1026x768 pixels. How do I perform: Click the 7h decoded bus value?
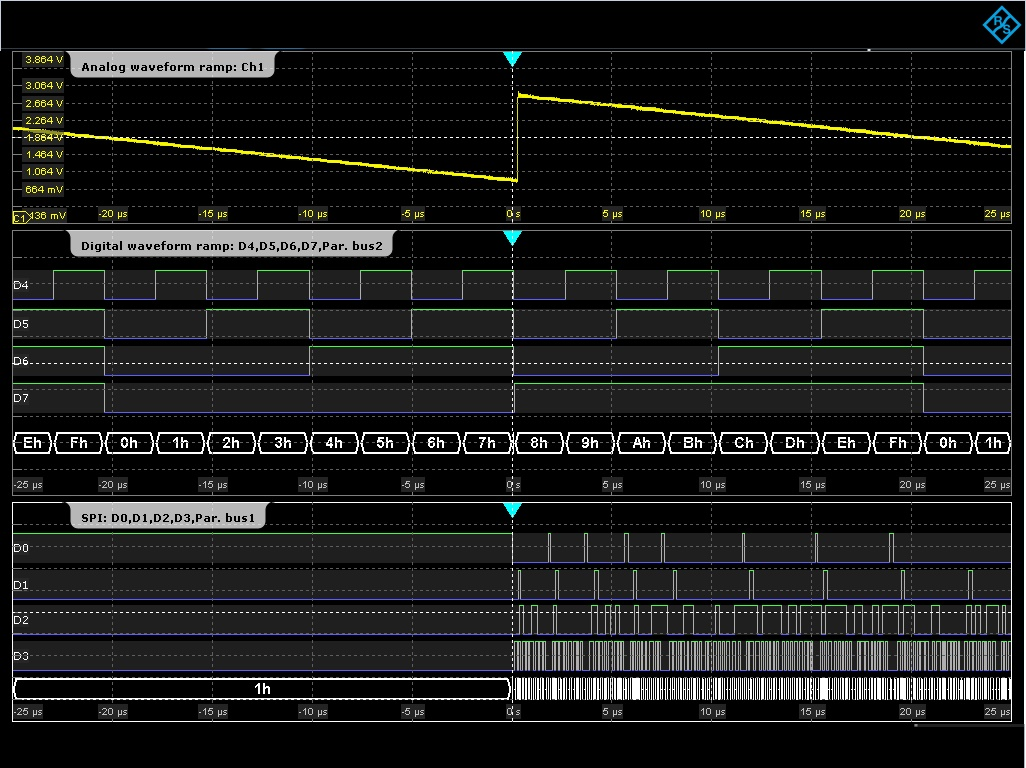click(487, 443)
